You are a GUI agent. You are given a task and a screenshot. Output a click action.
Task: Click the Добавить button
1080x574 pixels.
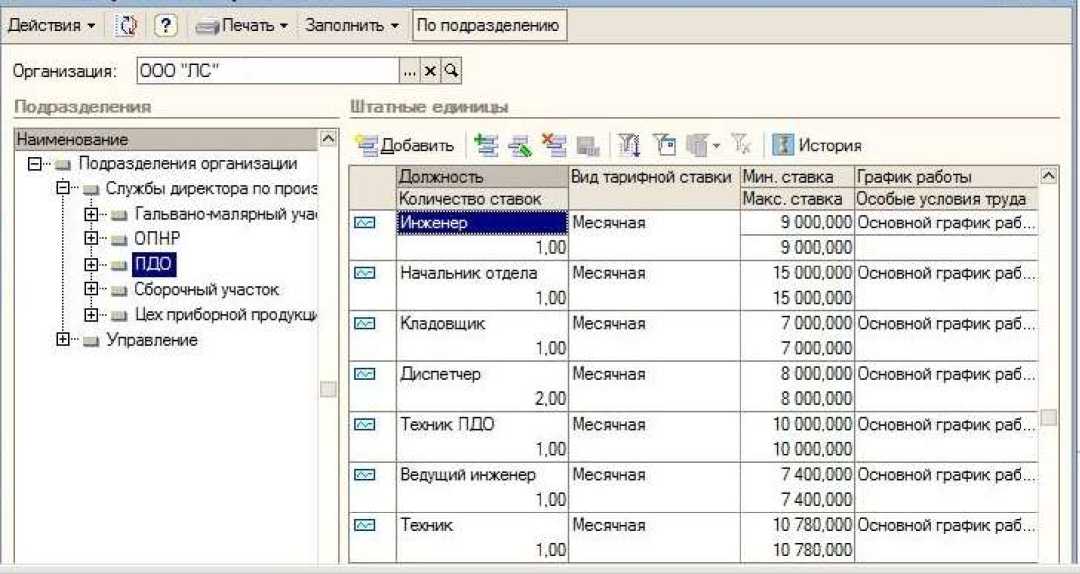tap(406, 146)
